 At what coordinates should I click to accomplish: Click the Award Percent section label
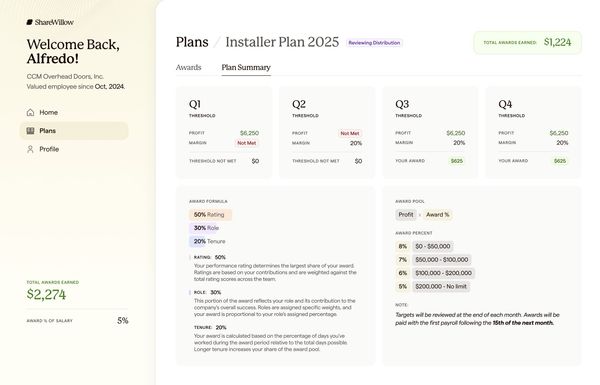(x=414, y=233)
